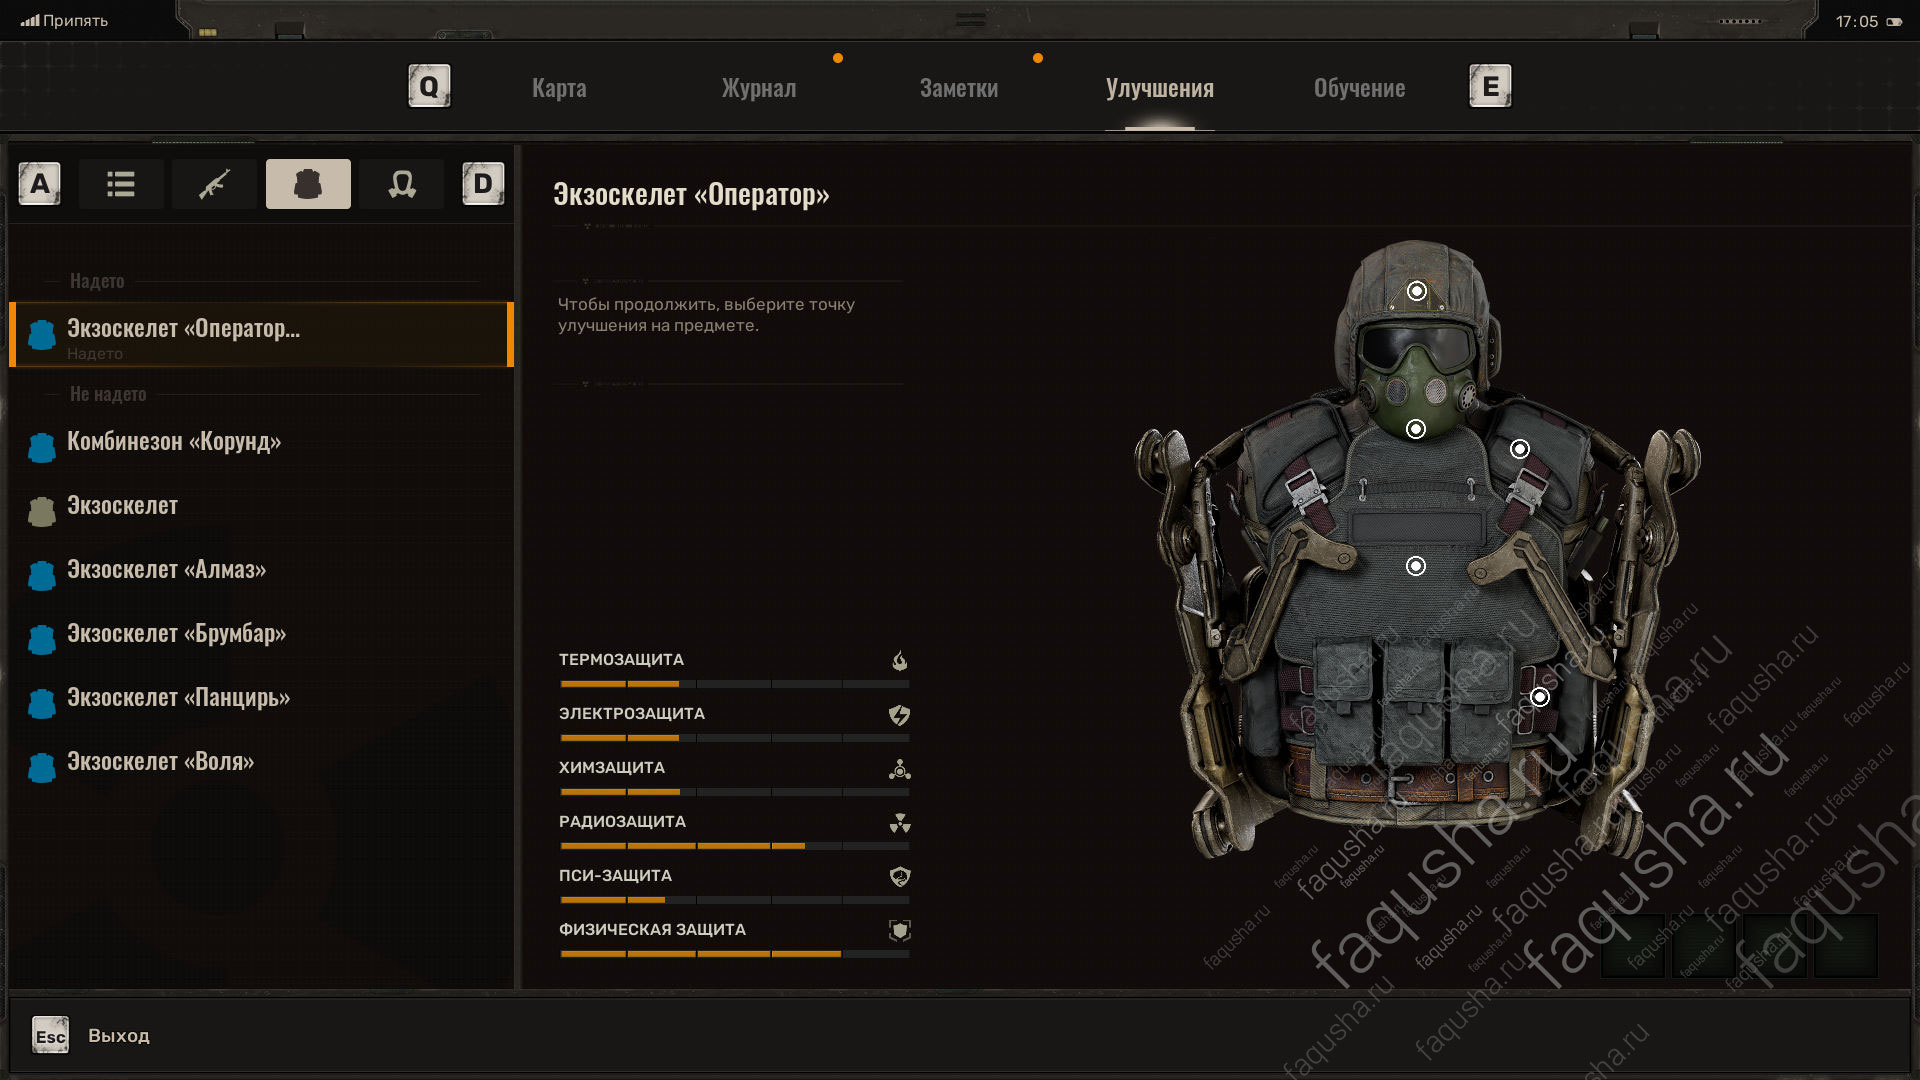This screenshot has width=1920, height=1080.
Task: Click the E next-tab key icon
Action: coord(1490,87)
